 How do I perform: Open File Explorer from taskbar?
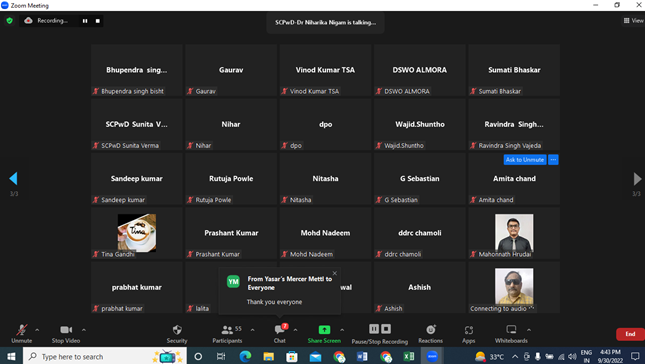pyautogui.click(x=269, y=357)
